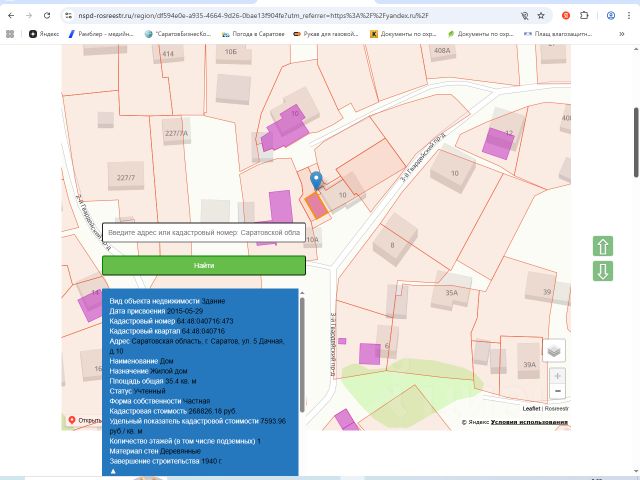Screen dimensions: 640x480
Task: Zoom out the map with minus
Action: click(x=557, y=391)
